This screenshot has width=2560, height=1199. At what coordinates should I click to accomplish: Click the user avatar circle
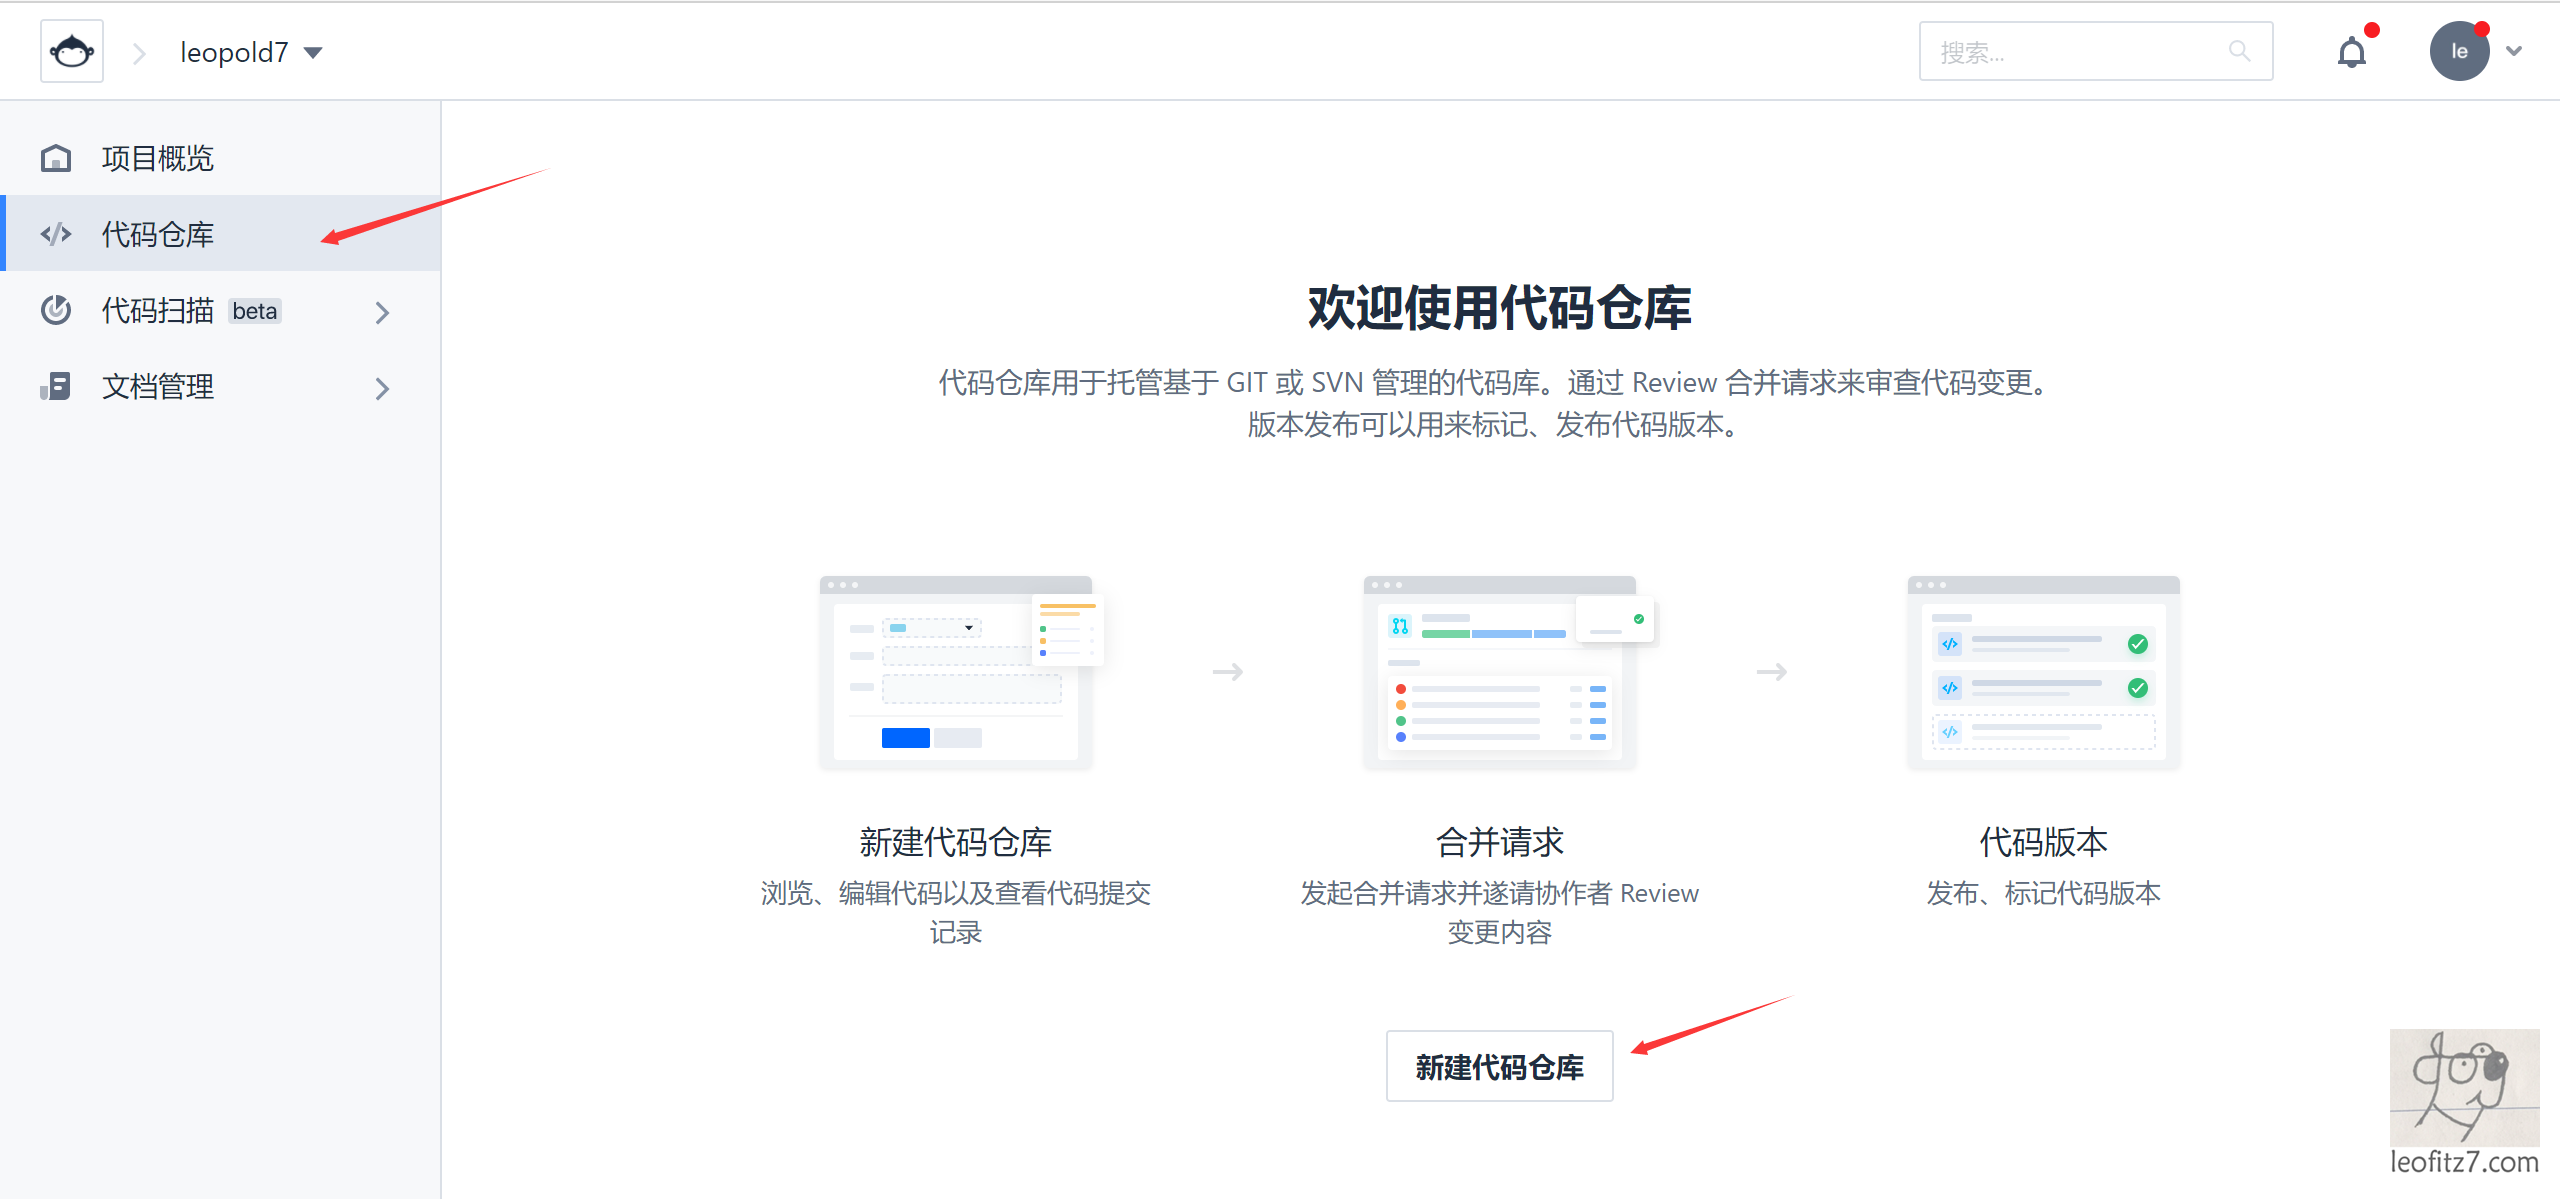[x=2459, y=52]
